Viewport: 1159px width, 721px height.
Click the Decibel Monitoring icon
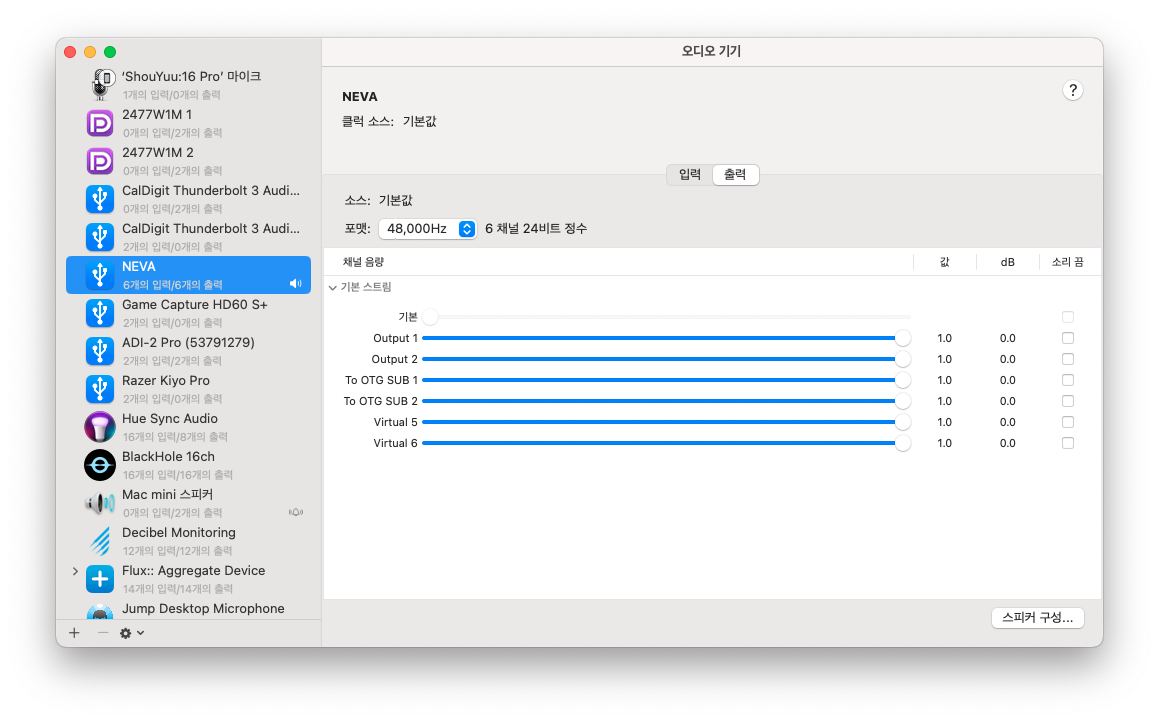[x=100, y=541]
